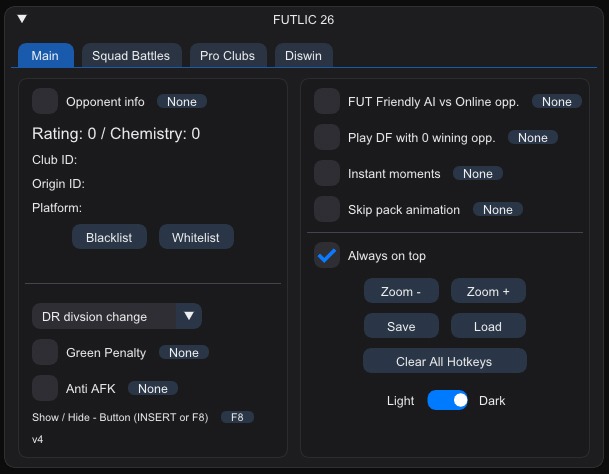Enable the Instant moments checkbox
Screen dimensions: 609x474
tap(327, 173)
